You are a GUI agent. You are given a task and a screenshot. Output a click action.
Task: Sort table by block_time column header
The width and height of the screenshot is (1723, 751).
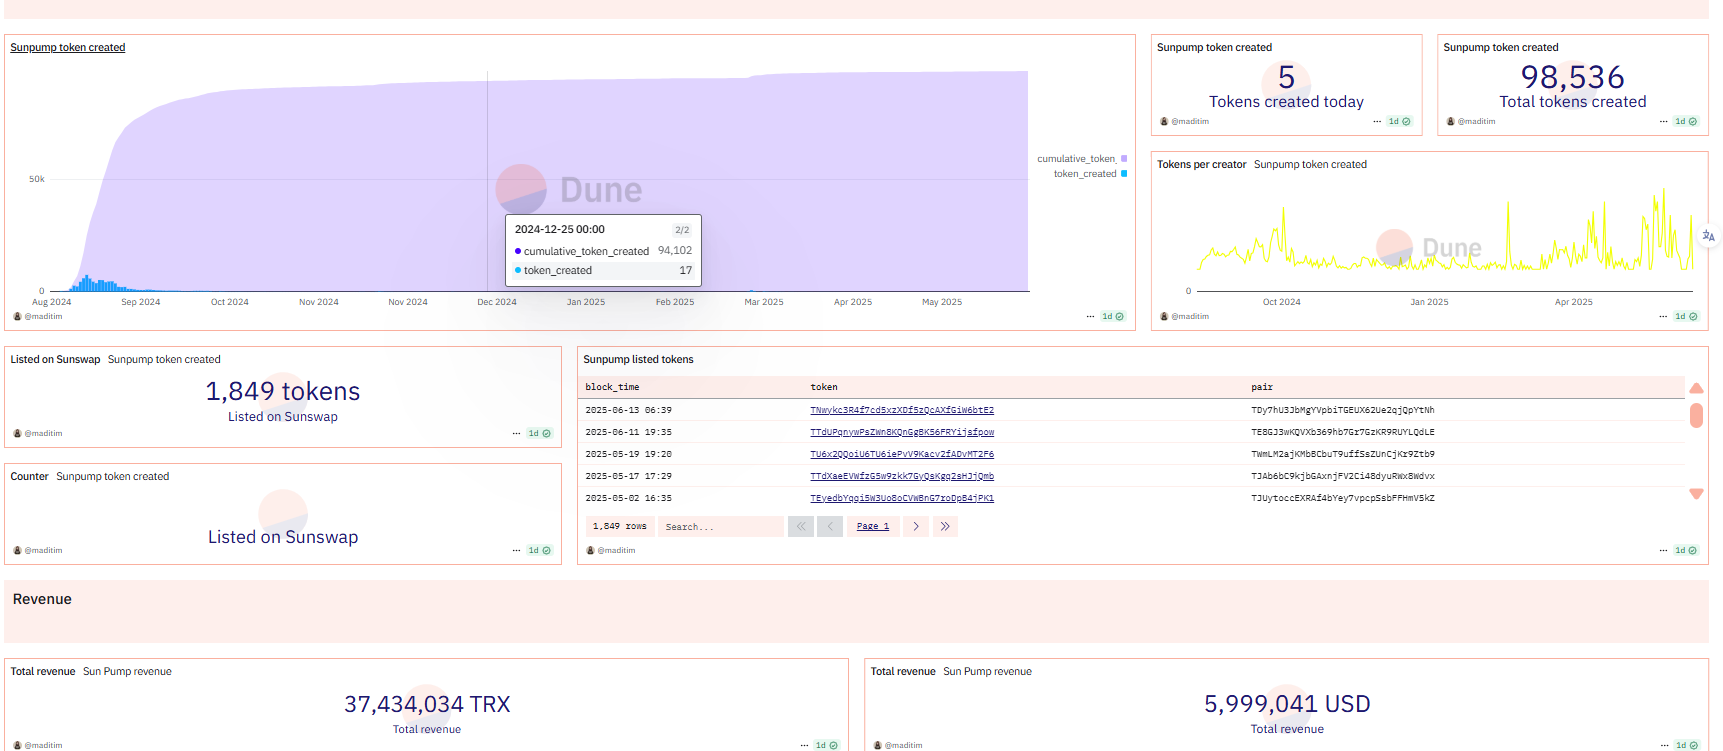pyautogui.click(x=612, y=387)
